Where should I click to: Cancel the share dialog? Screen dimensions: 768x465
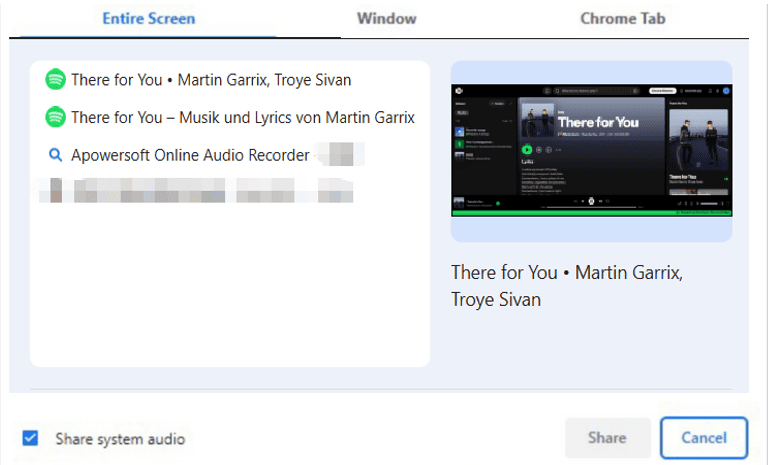tap(704, 438)
